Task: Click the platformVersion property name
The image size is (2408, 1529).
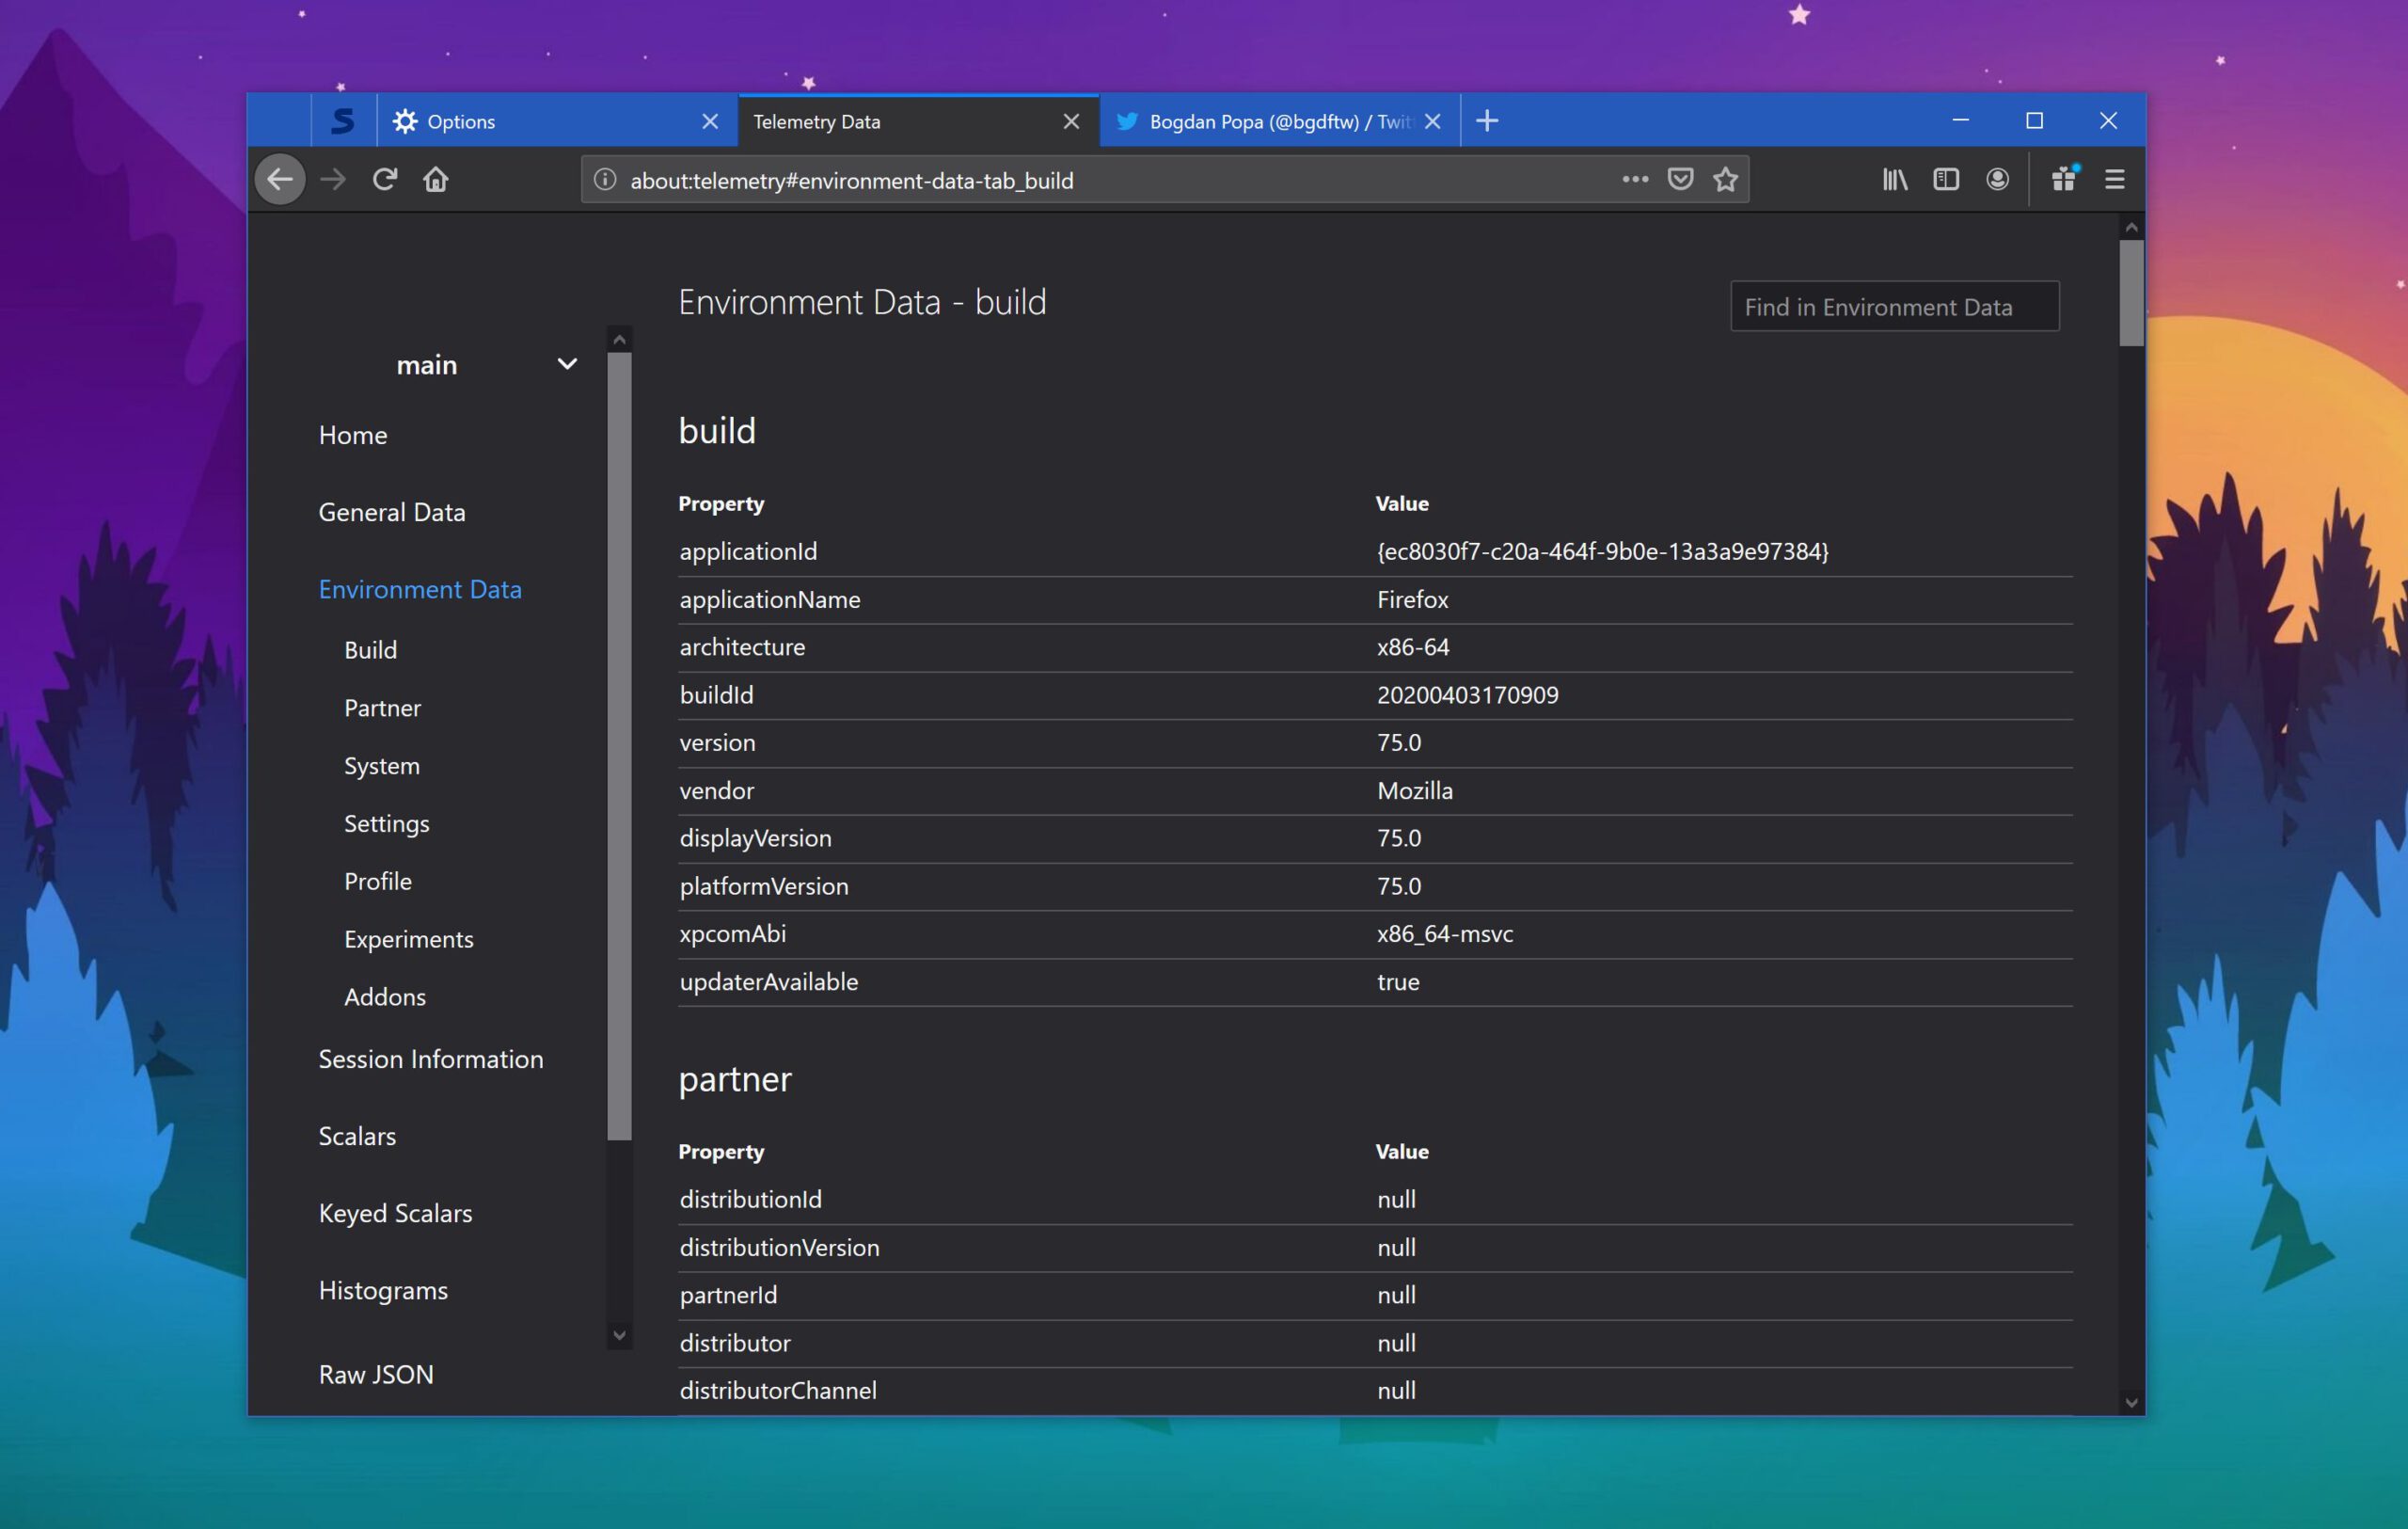Action: click(x=764, y=886)
